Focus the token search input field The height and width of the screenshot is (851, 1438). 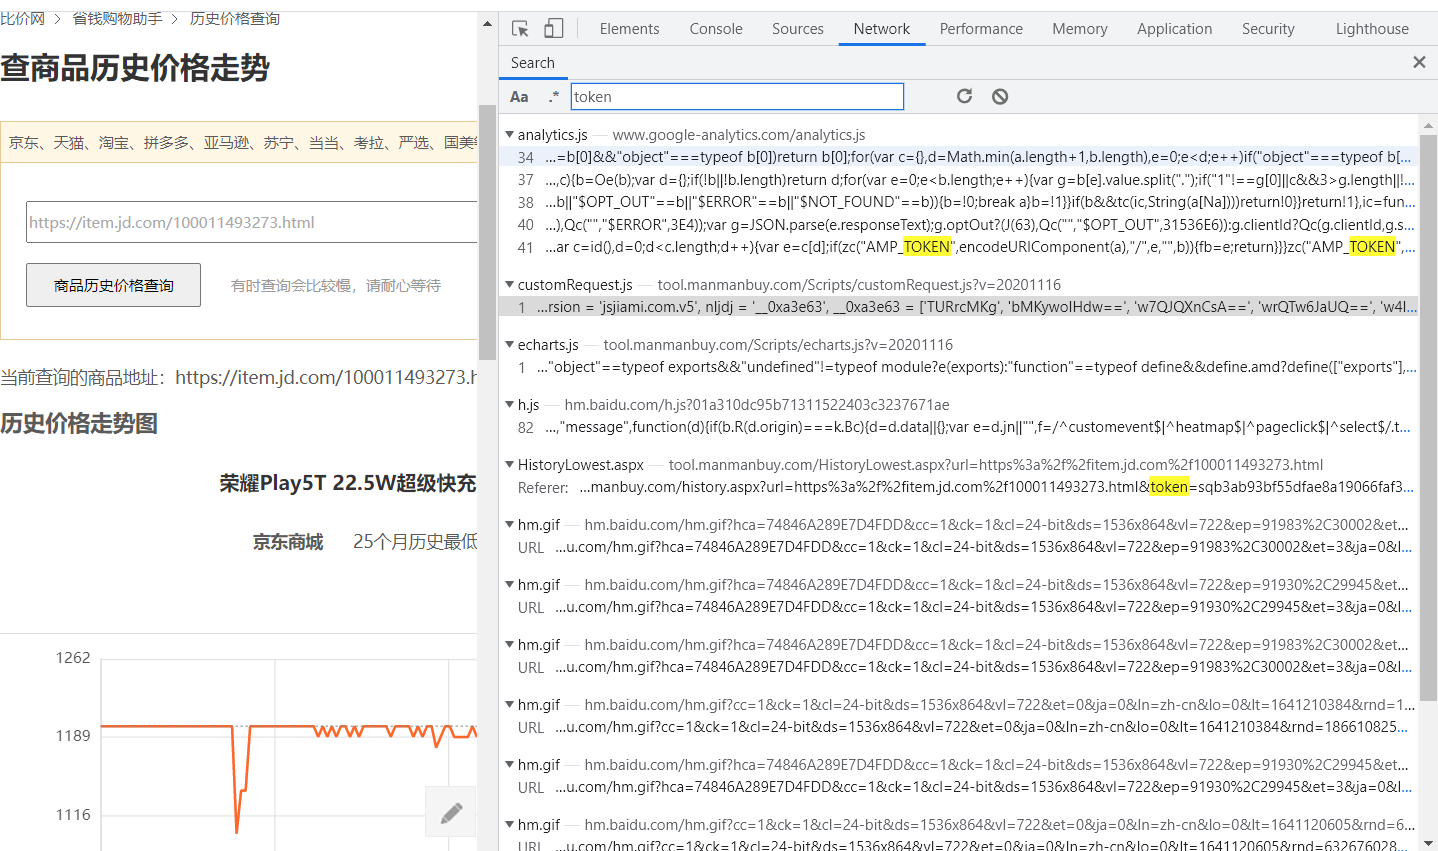(737, 97)
